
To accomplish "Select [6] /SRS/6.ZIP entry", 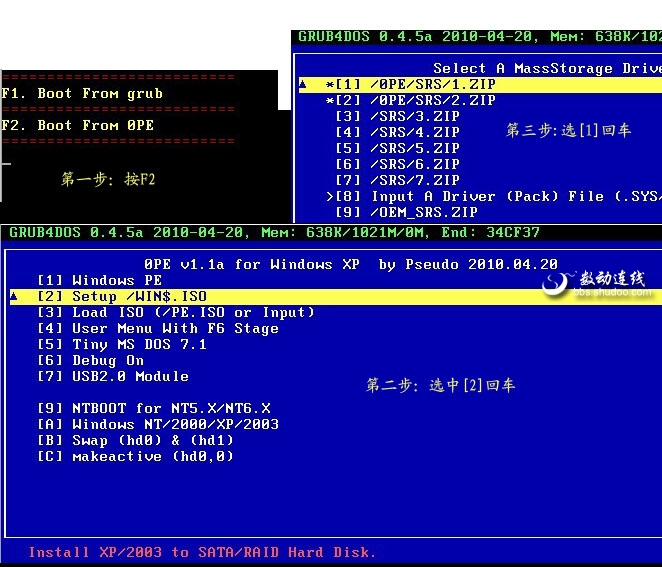I will (397, 164).
